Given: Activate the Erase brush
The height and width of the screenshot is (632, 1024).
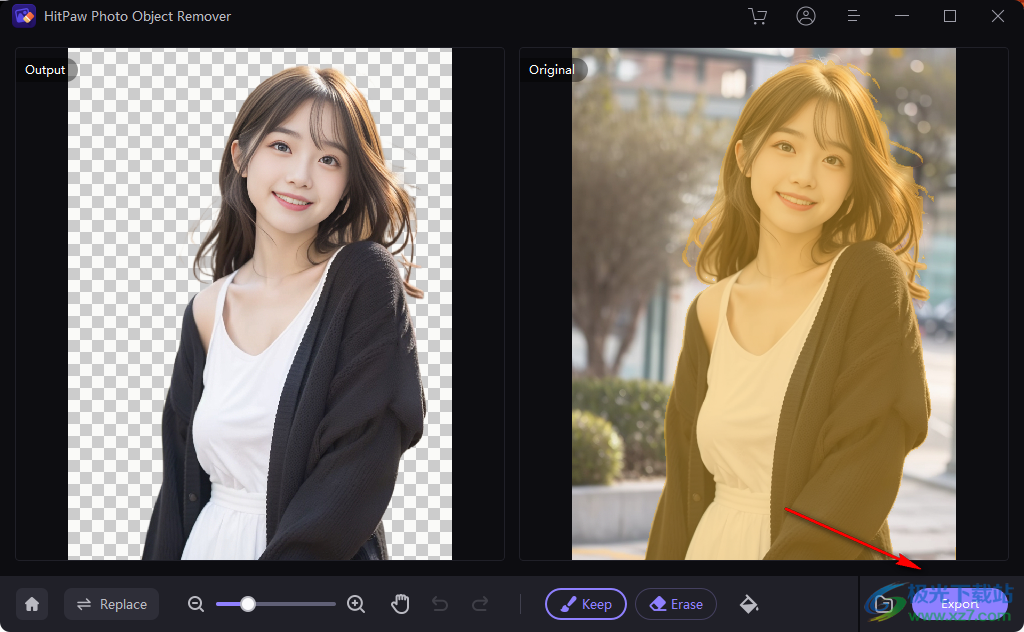Looking at the screenshot, I should click(x=676, y=604).
